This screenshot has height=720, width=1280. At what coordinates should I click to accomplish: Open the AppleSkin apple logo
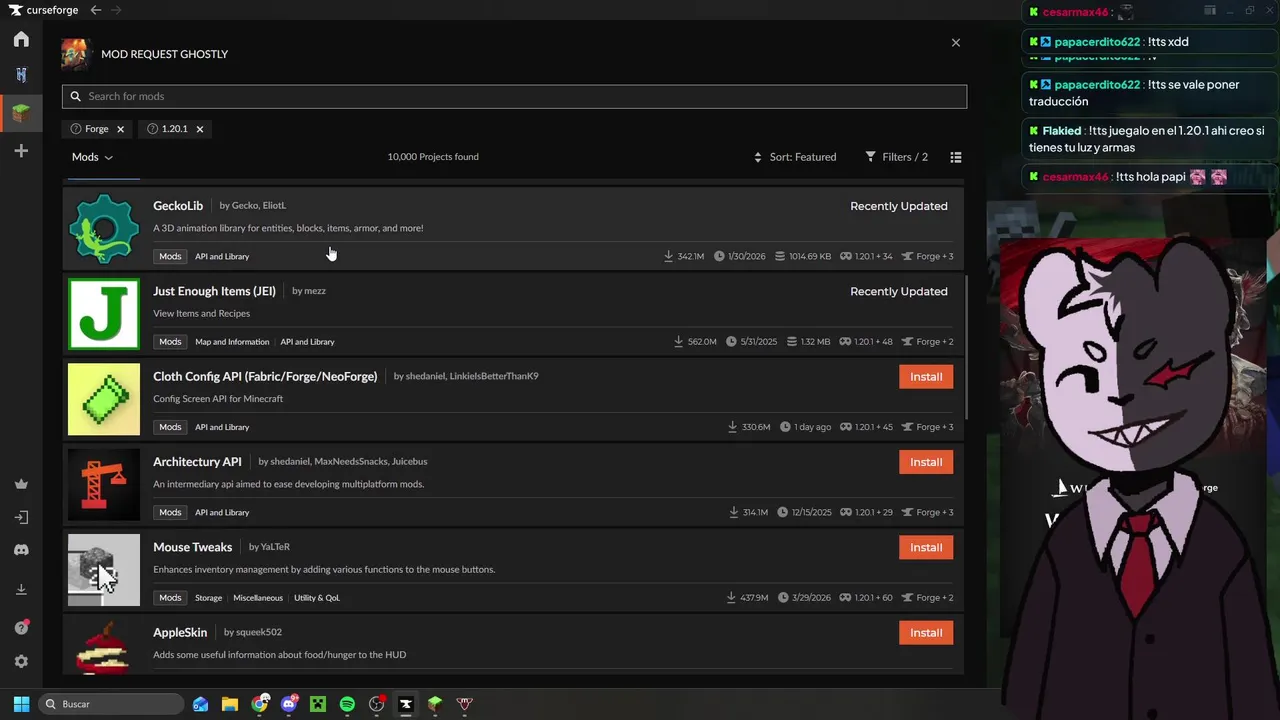coord(104,646)
